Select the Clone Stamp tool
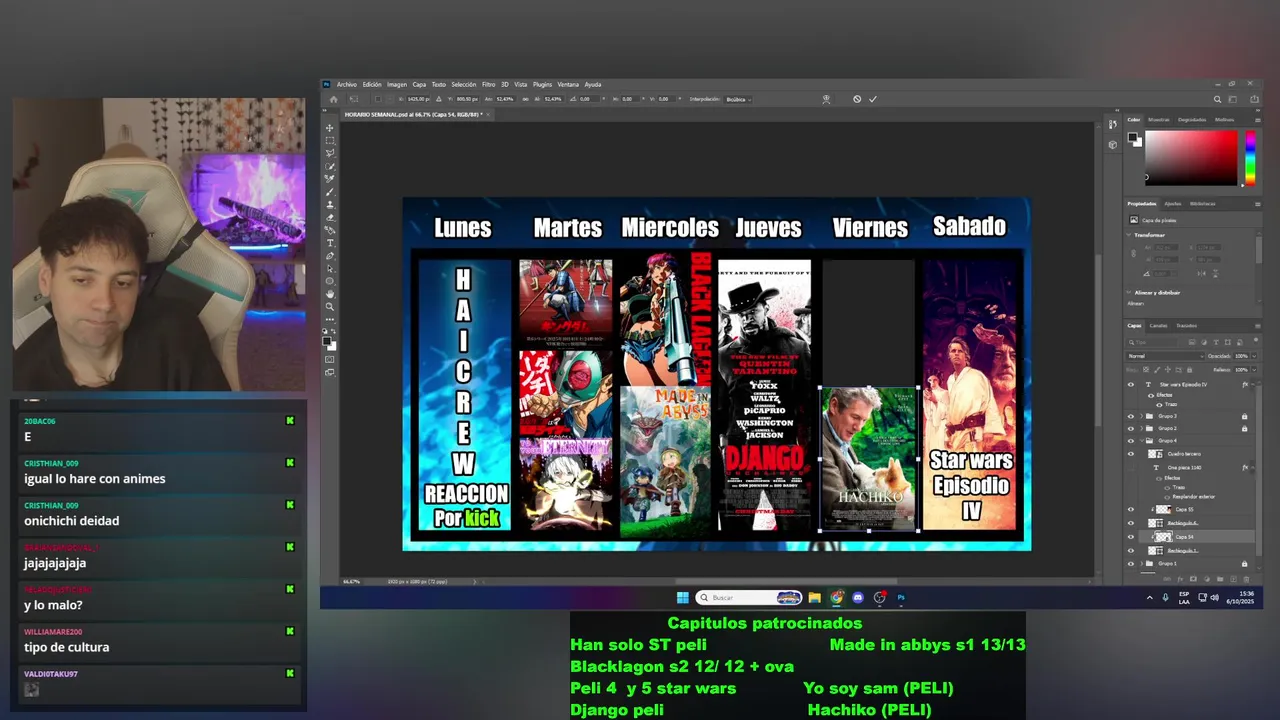This screenshot has width=1280, height=720. [x=330, y=205]
